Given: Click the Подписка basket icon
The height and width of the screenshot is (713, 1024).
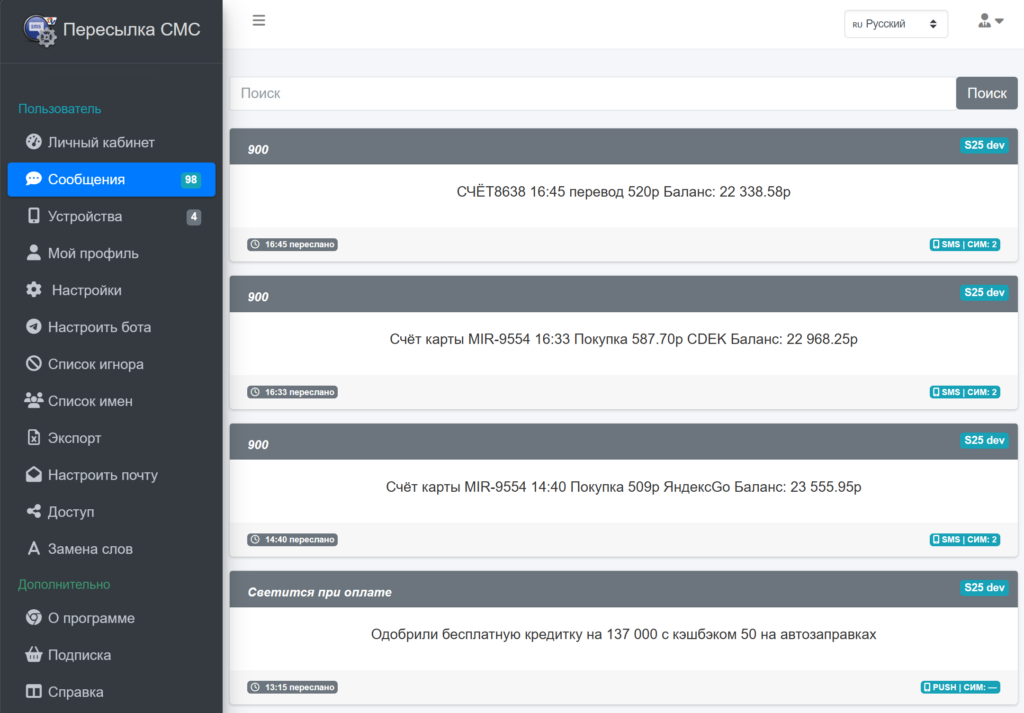Looking at the screenshot, I should (34, 655).
